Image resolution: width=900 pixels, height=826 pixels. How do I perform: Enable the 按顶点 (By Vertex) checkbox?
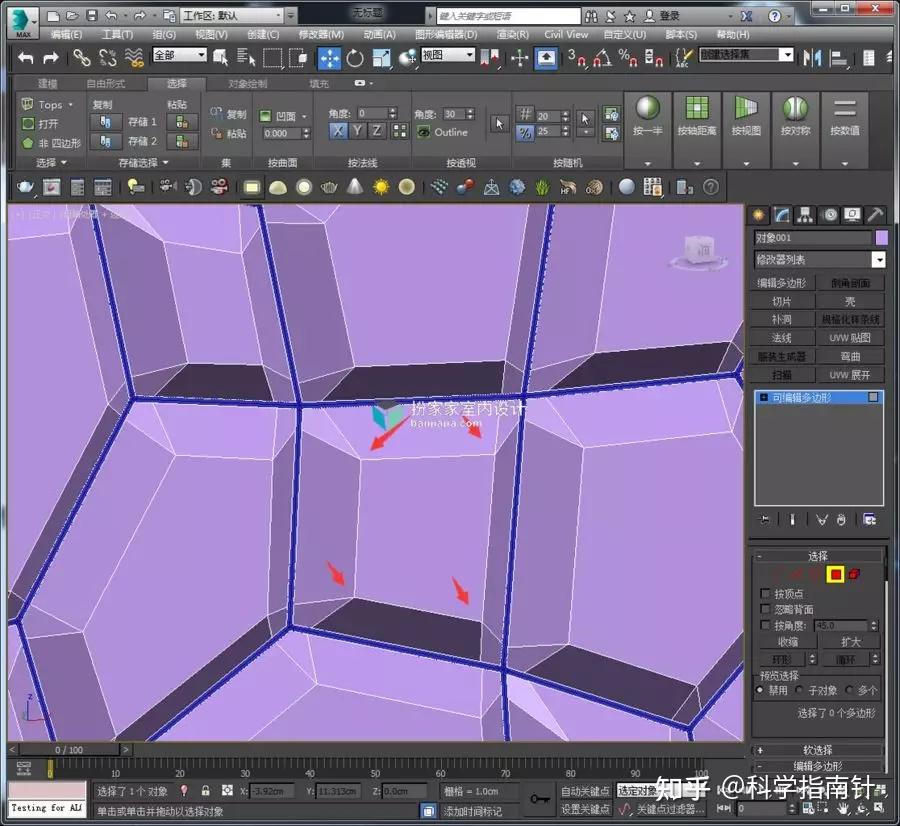click(x=764, y=595)
